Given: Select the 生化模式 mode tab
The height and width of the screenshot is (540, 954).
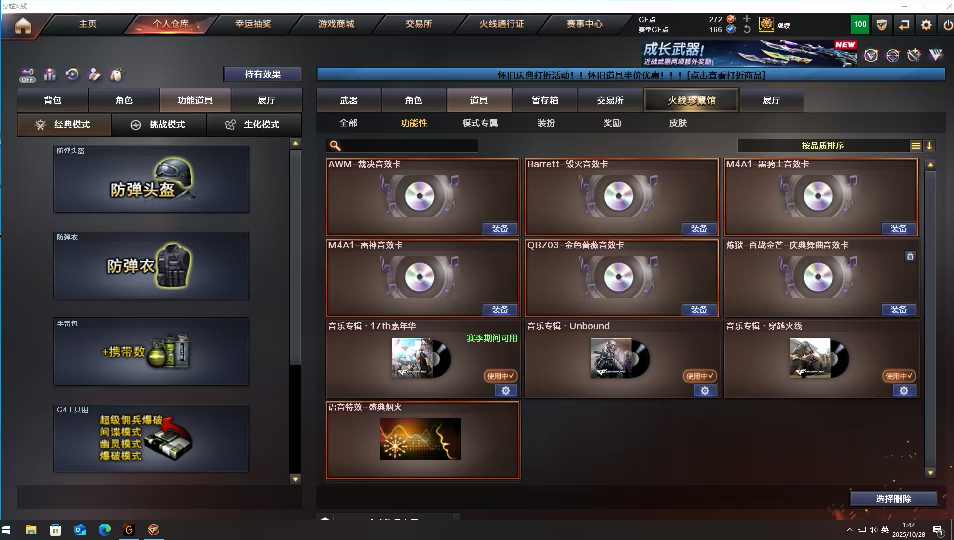Looking at the screenshot, I should [254, 125].
